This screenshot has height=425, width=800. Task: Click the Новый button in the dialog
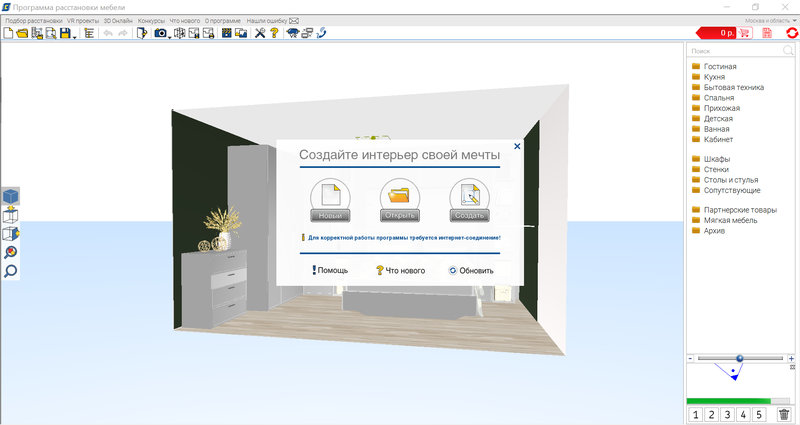coord(330,216)
